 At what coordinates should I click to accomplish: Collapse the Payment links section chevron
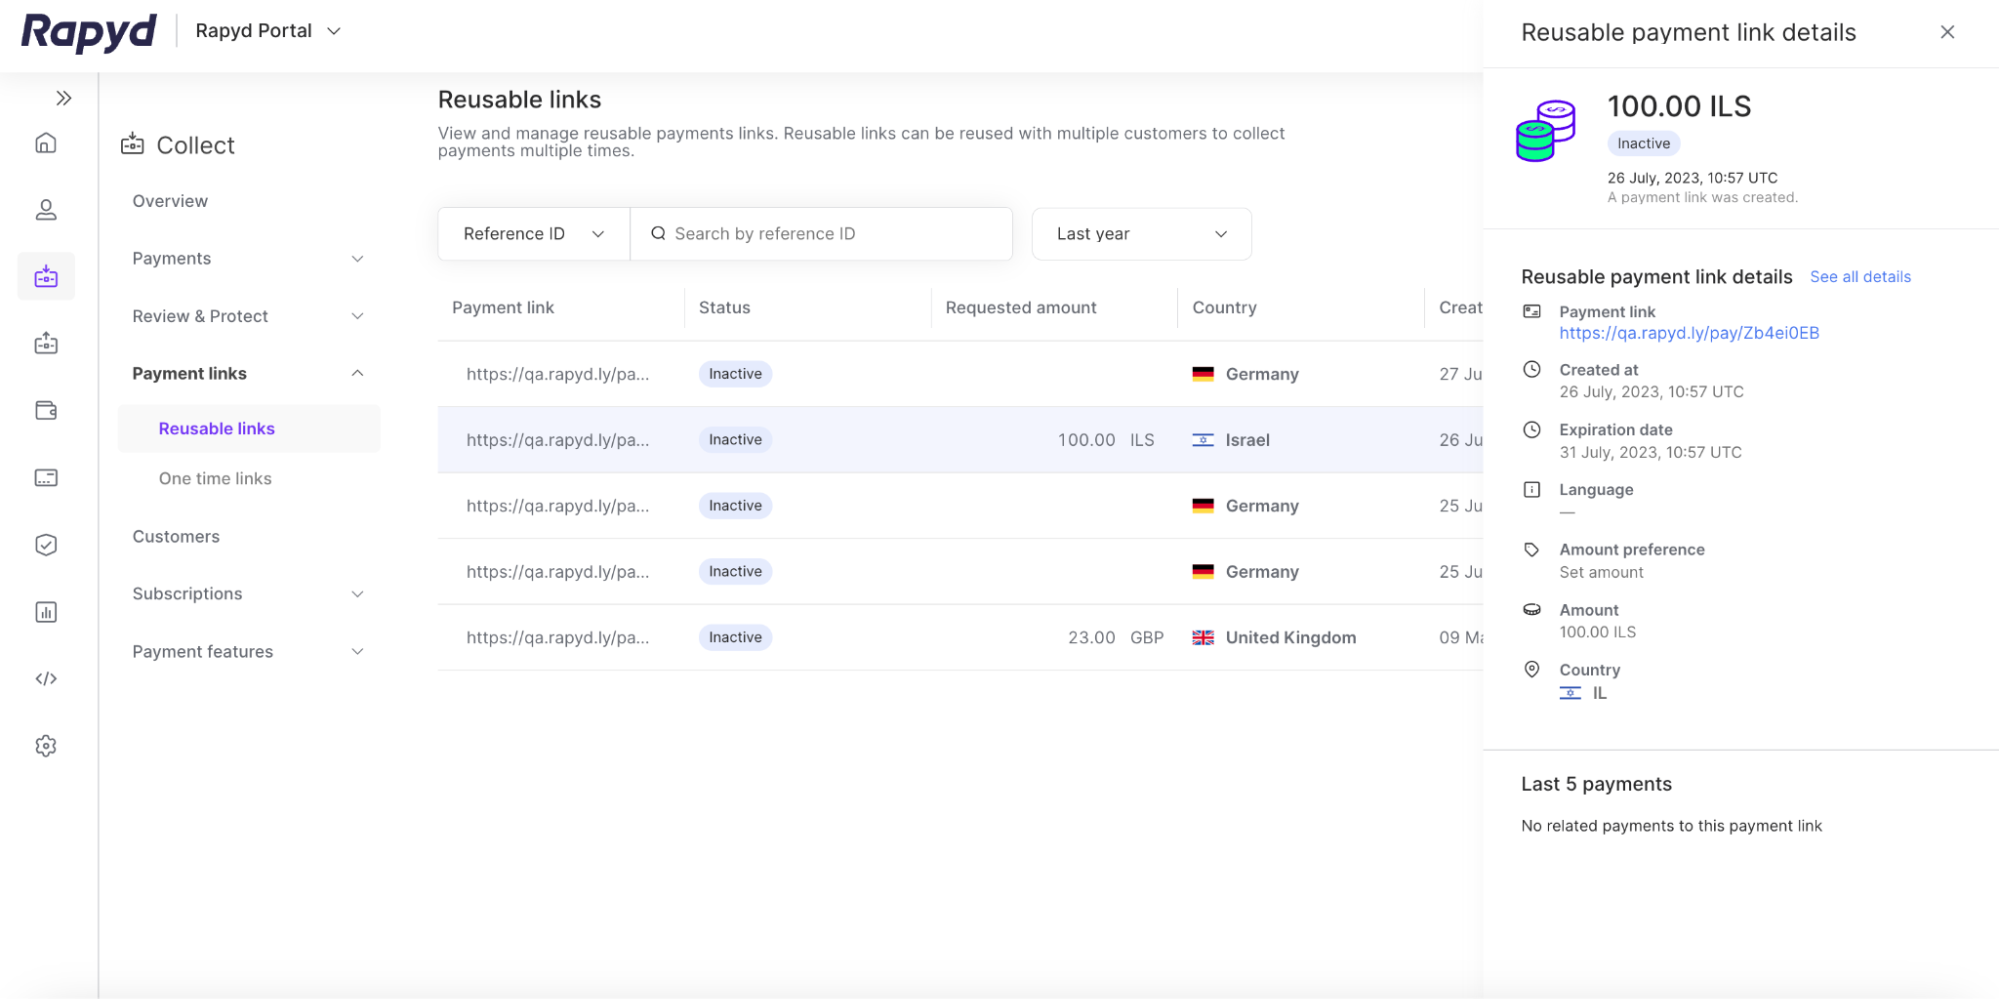coord(357,373)
